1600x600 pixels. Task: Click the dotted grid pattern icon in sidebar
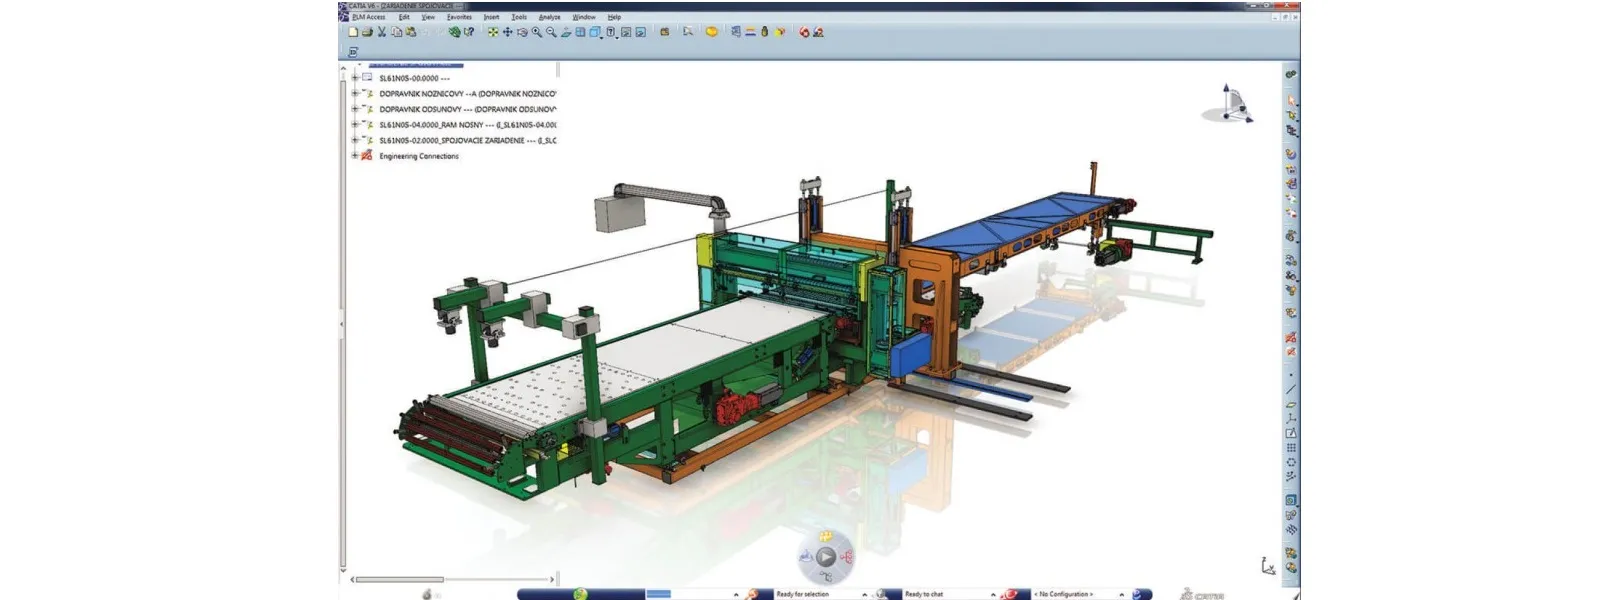pos(1291,448)
